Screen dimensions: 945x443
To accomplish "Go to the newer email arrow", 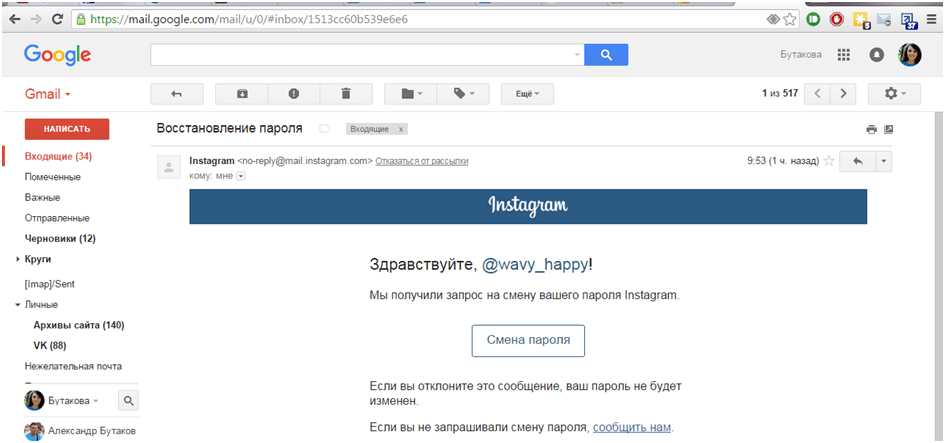I will click(x=817, y=94).
